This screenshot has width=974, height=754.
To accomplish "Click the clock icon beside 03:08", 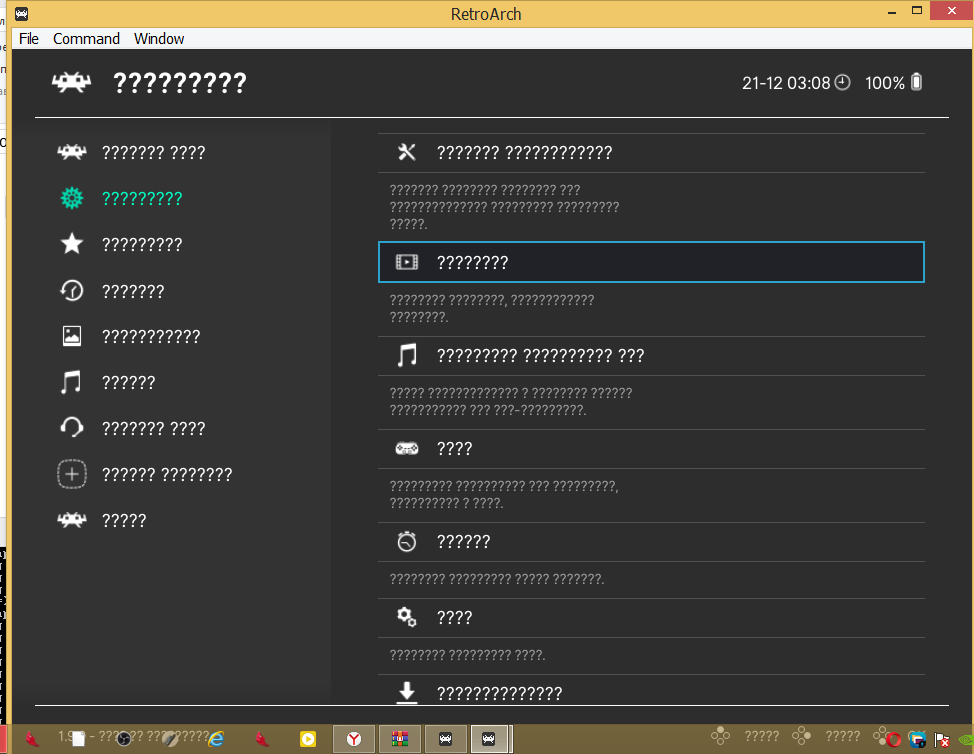I will [842, 82].
